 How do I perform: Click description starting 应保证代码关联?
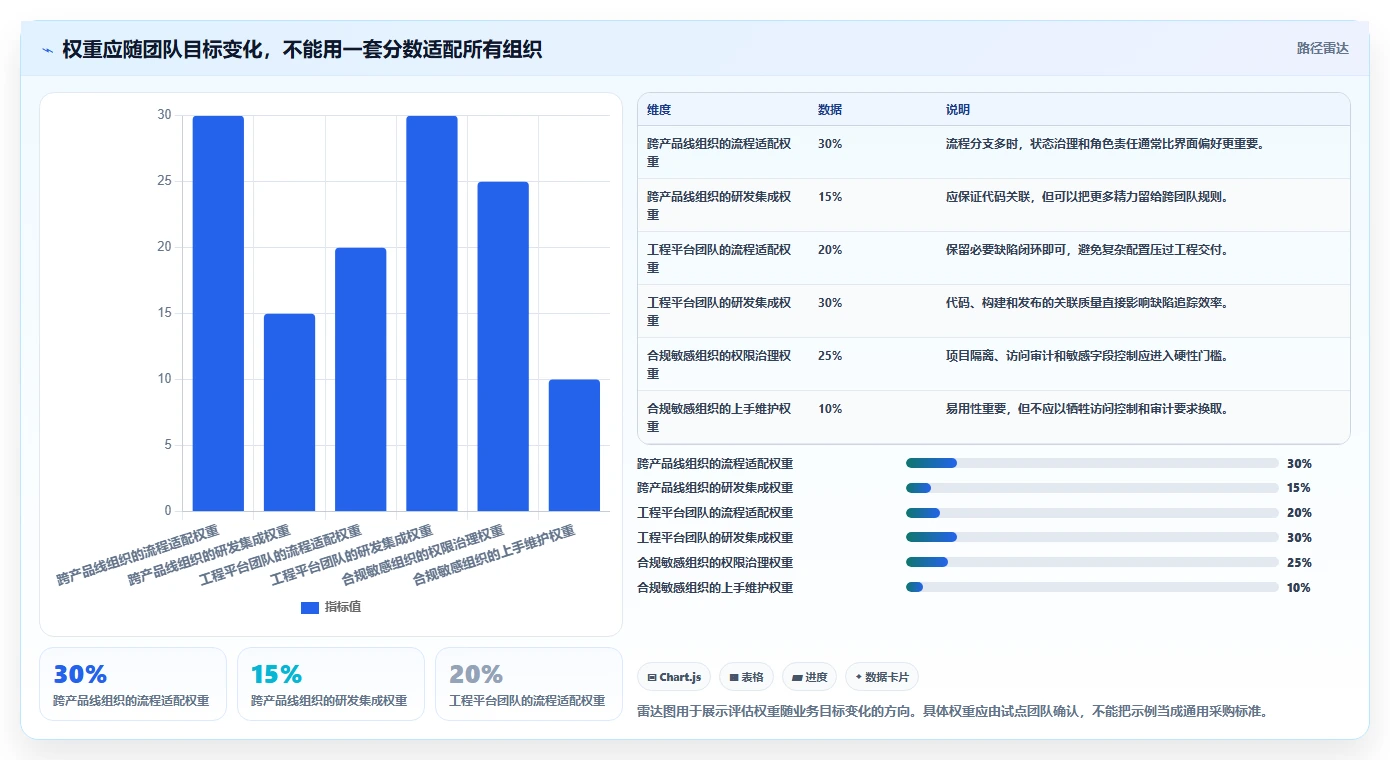click(x=1087, y=197)
